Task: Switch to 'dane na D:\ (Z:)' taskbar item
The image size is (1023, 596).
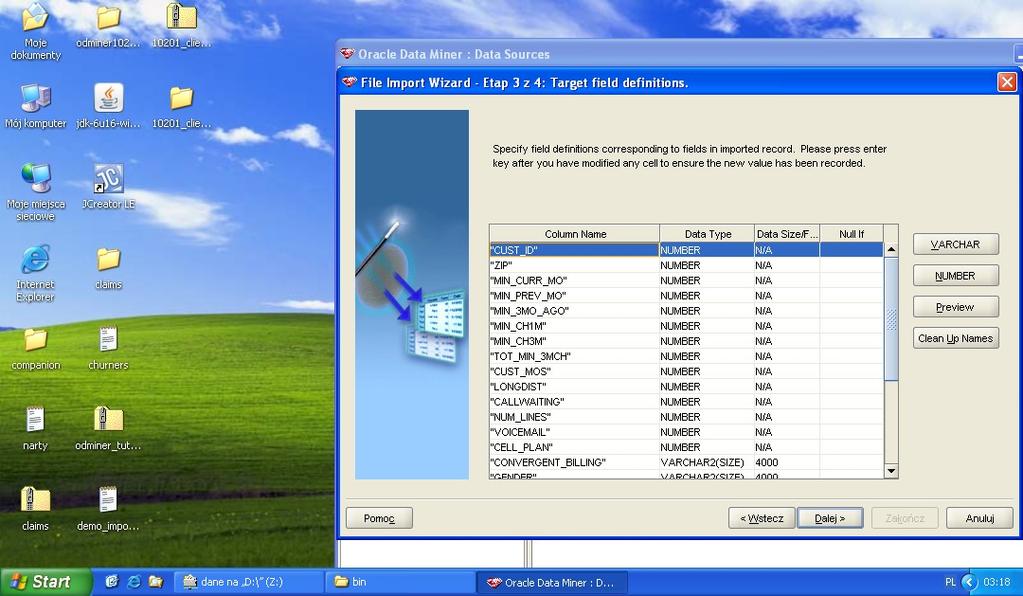Action: pos(249,582)
